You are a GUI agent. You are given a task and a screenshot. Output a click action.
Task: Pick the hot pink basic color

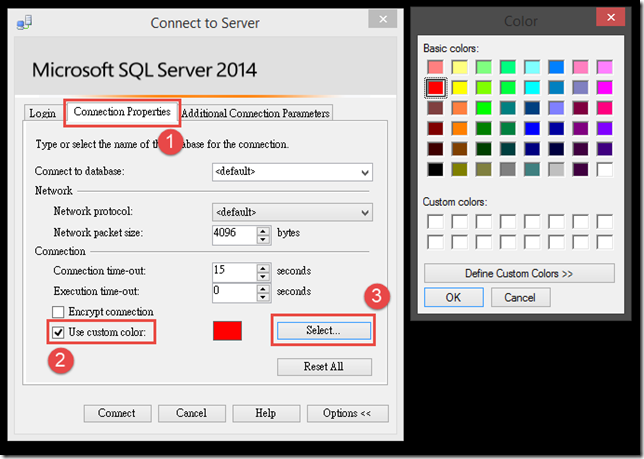click(x=605, y=108)
